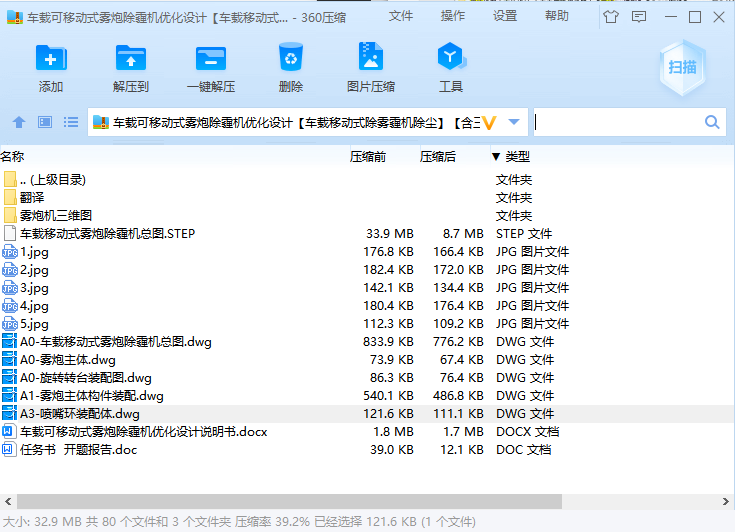The image size is (735, 532).
Task: Click the 删除 recycle bin icon
Action: [x=291, y=57]
